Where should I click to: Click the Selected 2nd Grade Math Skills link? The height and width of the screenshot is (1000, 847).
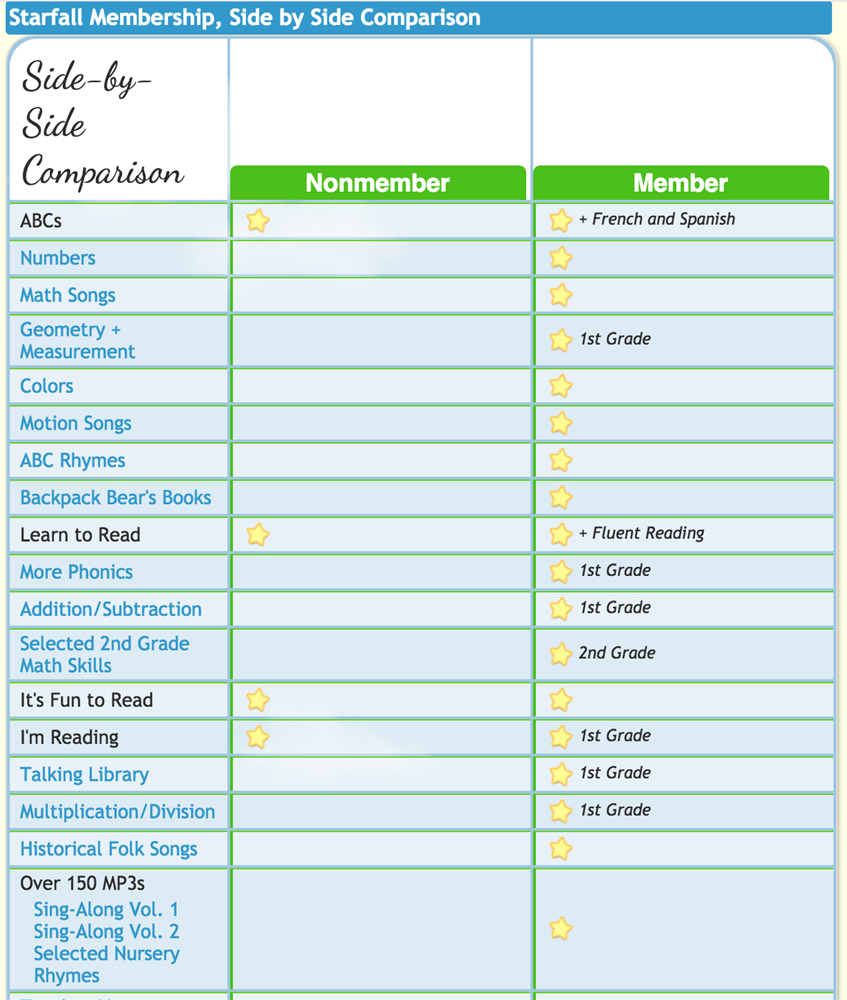pyautogui.click(x=104, y=654)
